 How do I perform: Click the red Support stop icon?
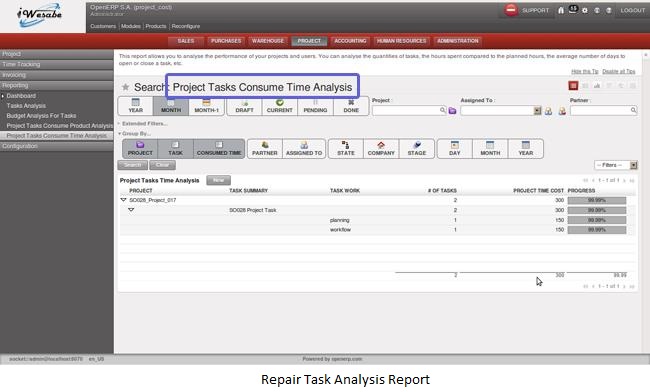[x=511, y=10]
